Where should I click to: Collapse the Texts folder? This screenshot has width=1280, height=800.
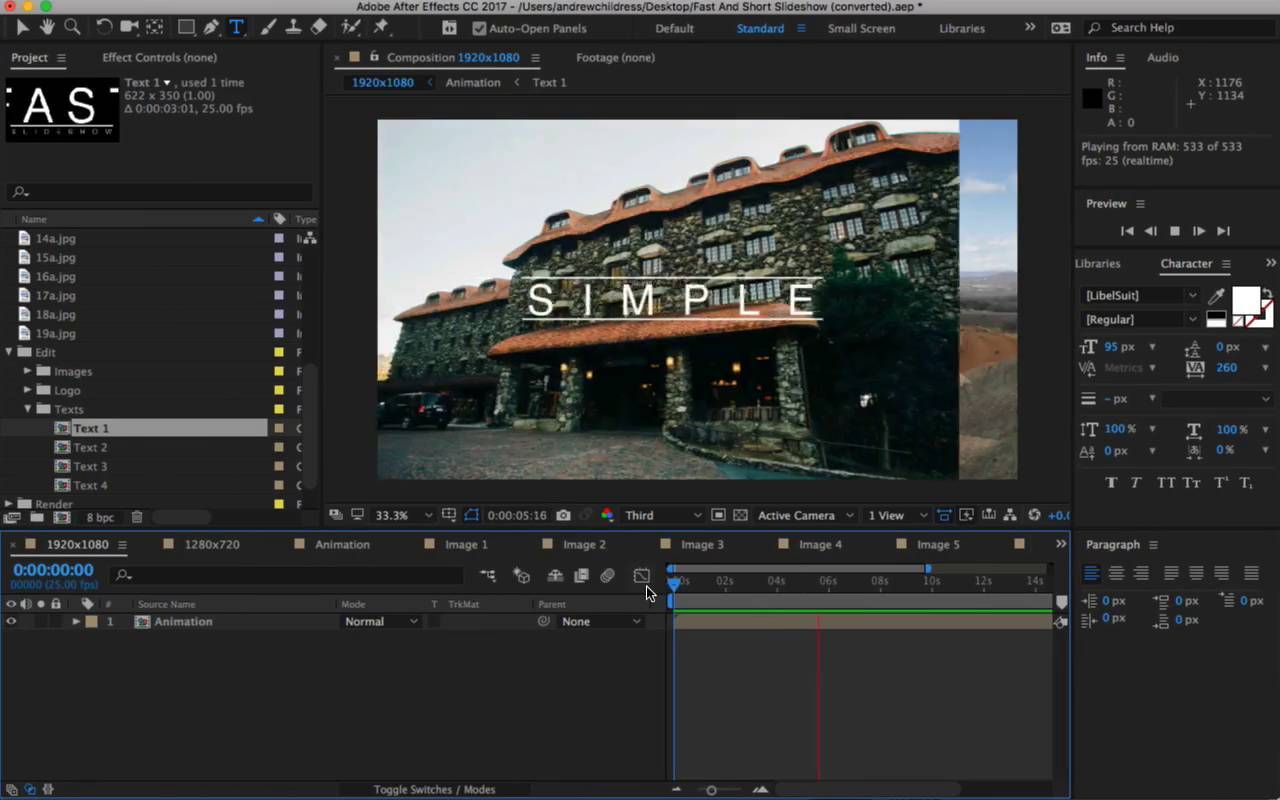pos(28,409)
